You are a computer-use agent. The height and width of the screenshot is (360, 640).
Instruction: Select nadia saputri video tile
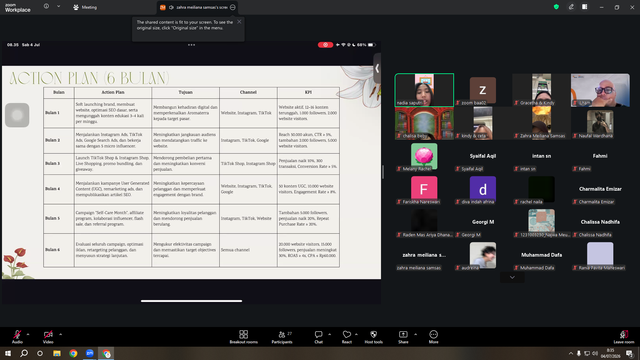pos(424,90)
